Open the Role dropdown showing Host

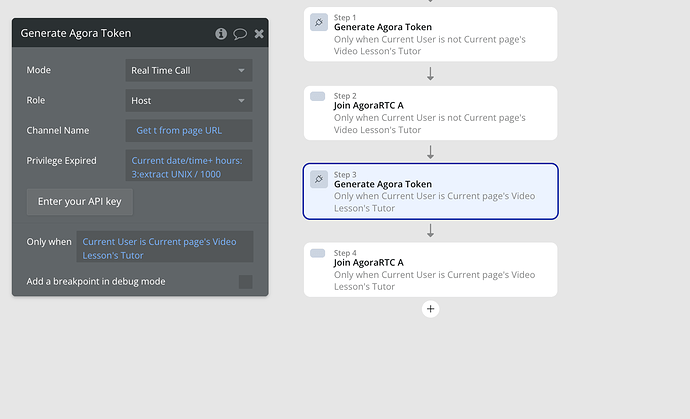tap(189, 100)
